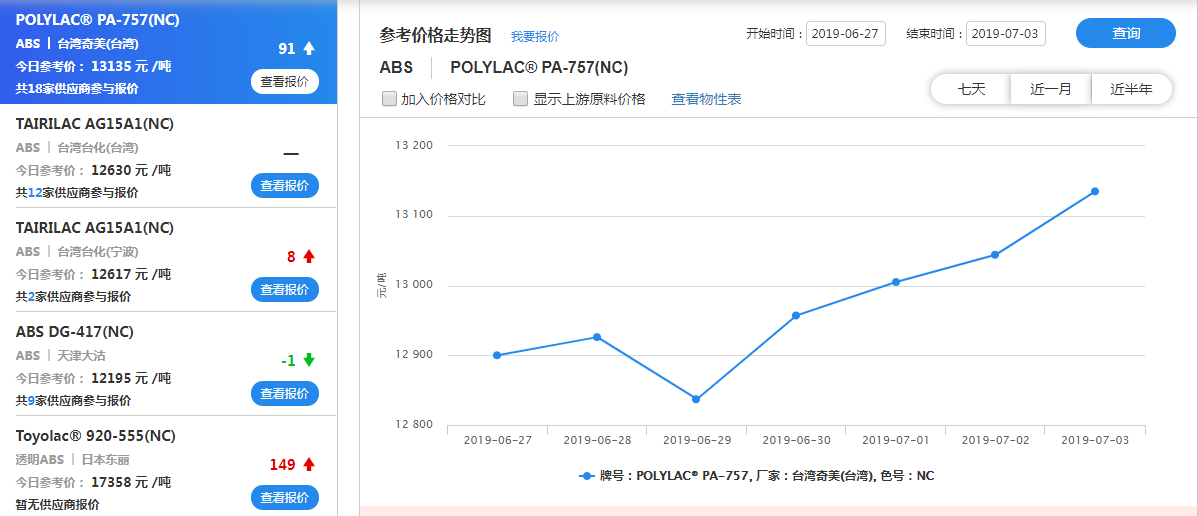The image size is (1198, 516).
Task: Open the 我要报价 link
Action: pos(535,36)
